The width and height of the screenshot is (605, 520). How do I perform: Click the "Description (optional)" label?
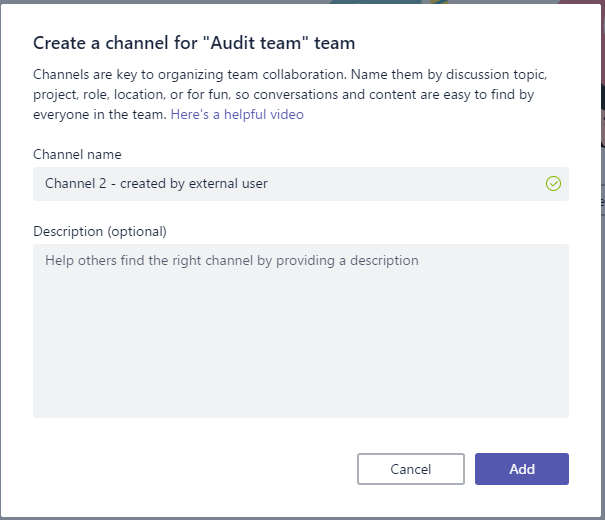pos(100,231)
